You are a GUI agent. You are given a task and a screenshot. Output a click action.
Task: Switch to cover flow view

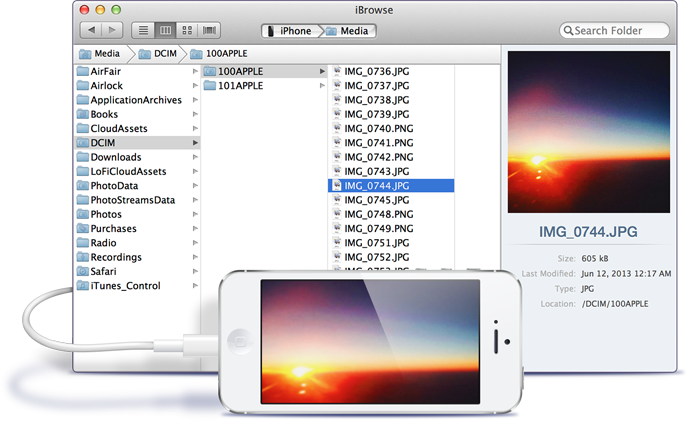[209, 30]
